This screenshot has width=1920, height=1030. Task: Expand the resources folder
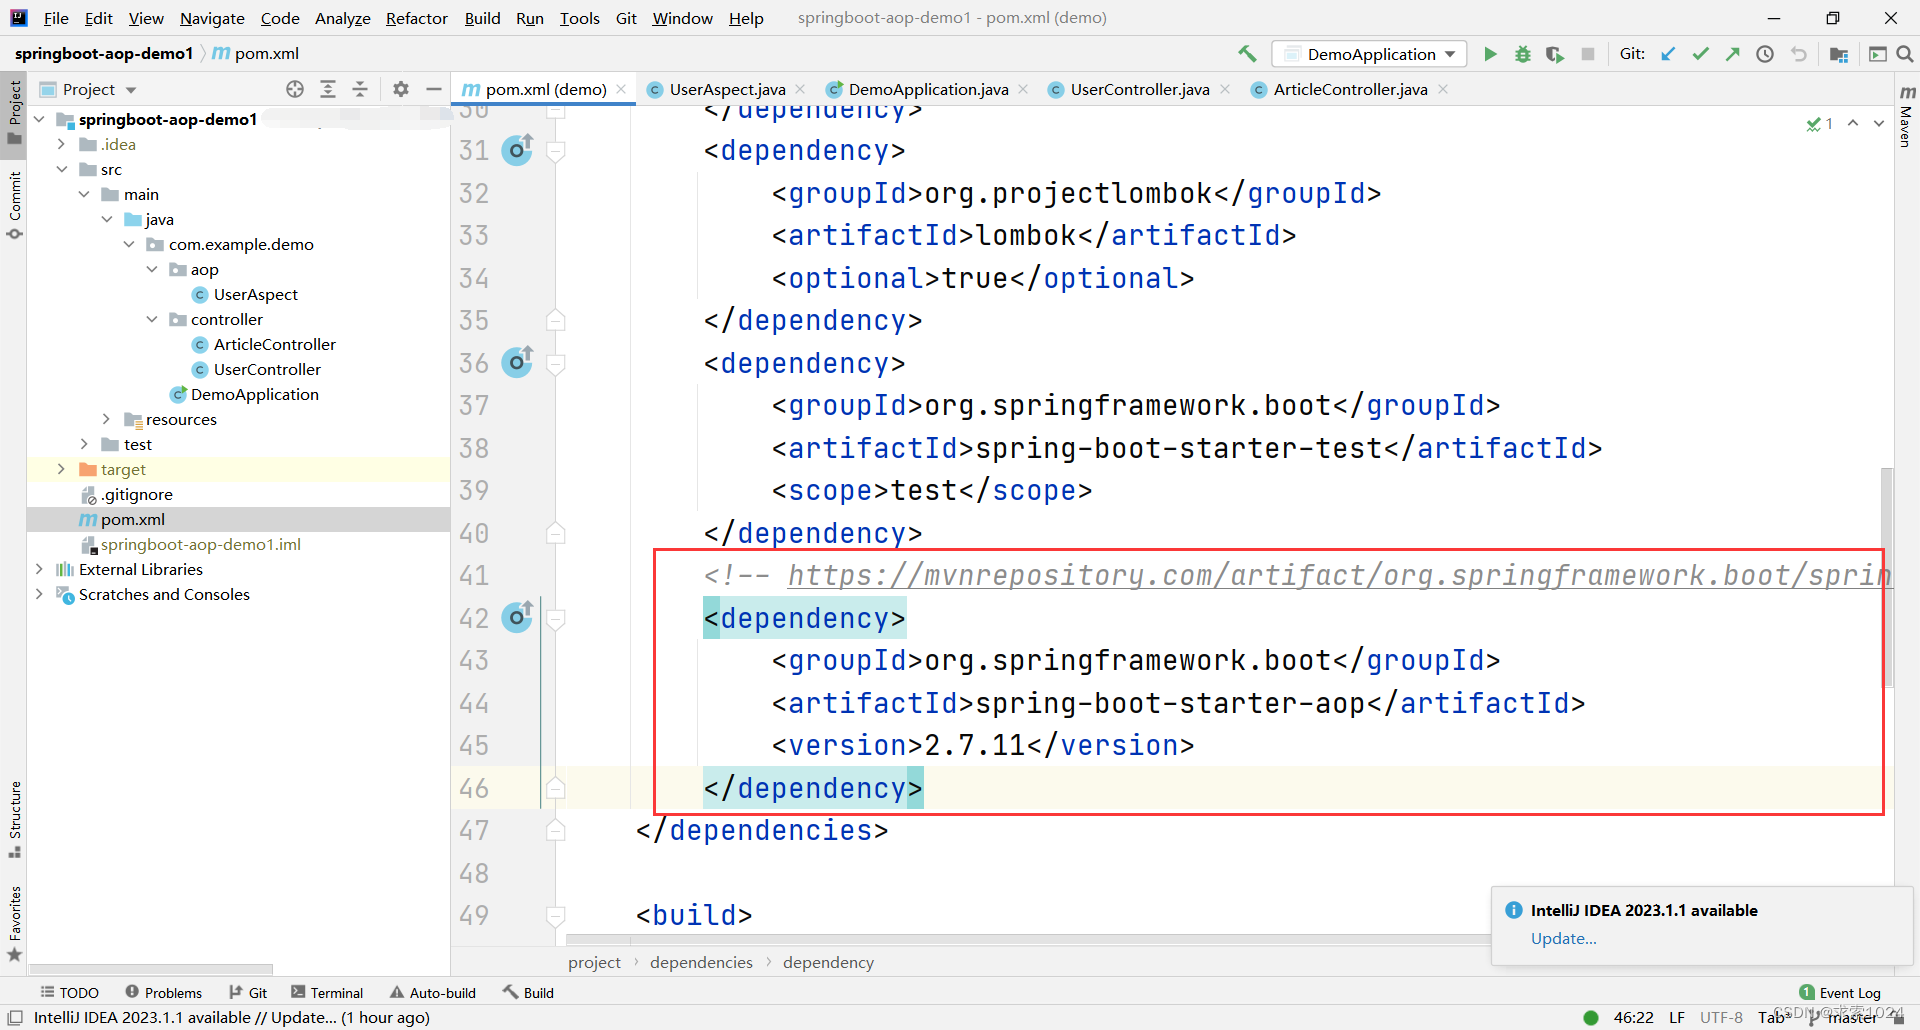[106, 419]
